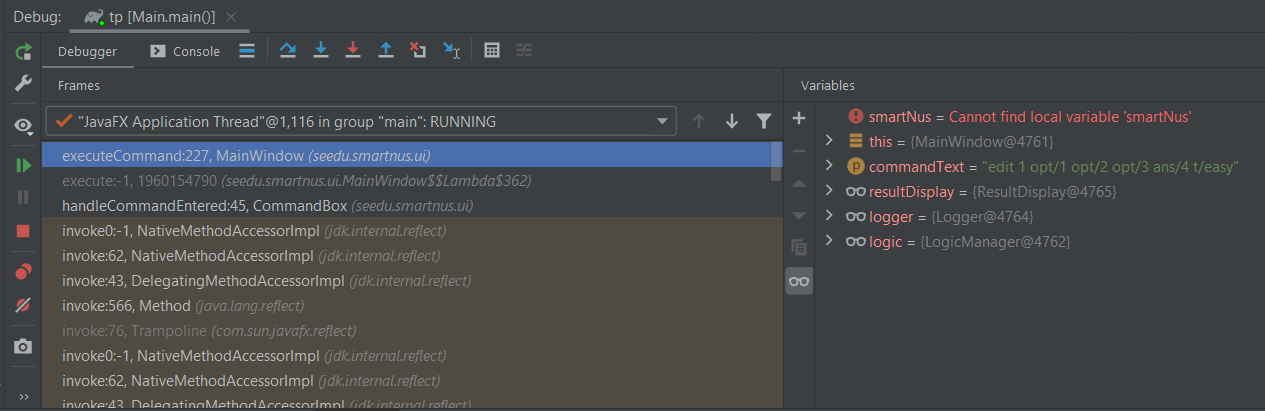Click the Force Step Into icon

click(x=353, y=51)
